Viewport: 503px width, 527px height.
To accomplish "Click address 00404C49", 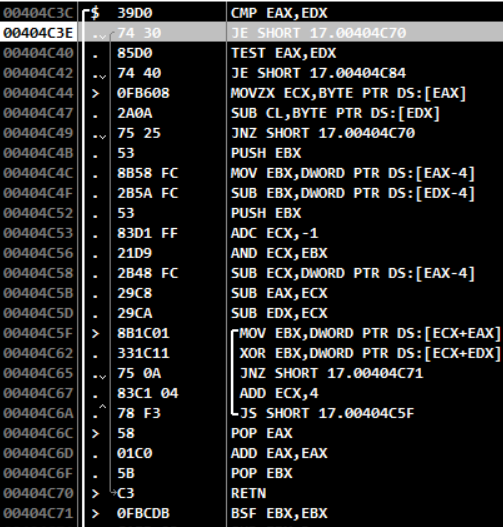I will pos(38,133).
